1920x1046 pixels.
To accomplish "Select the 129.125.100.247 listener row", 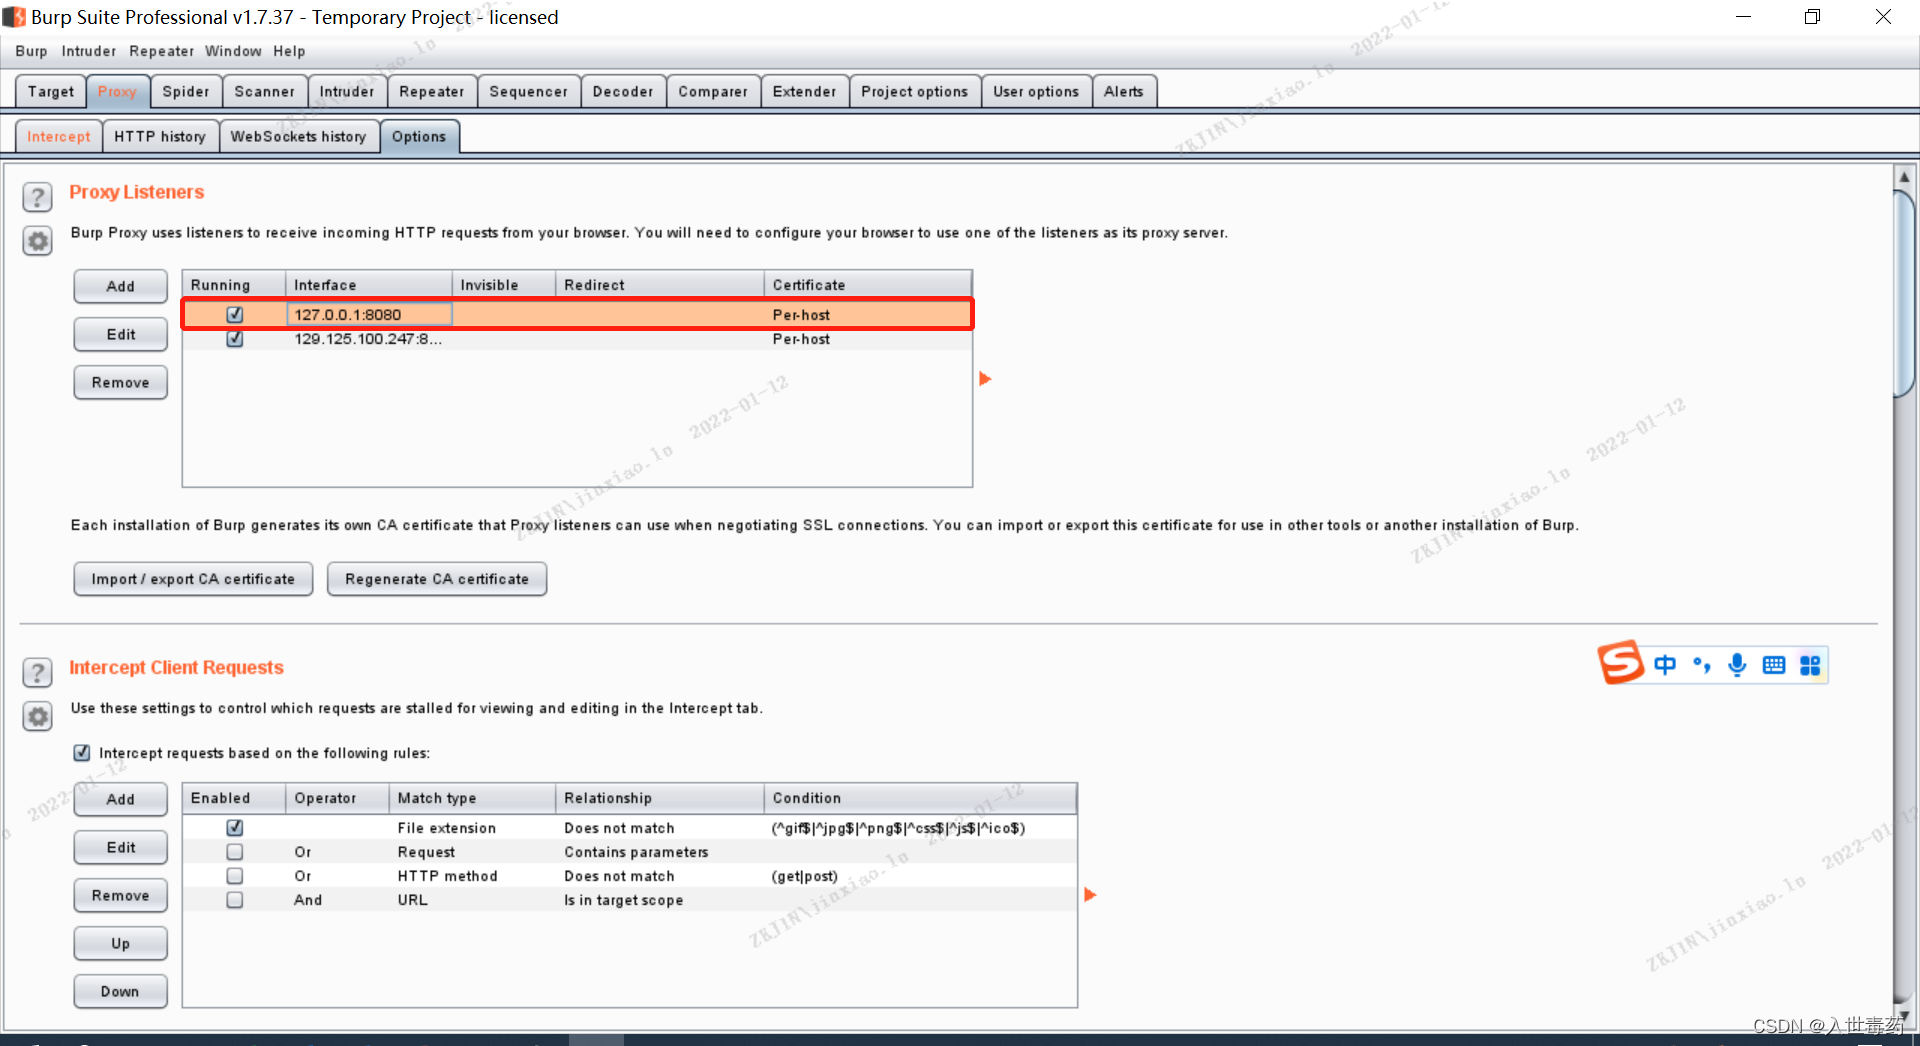I will pyautogui.click(x=577, y=339).
